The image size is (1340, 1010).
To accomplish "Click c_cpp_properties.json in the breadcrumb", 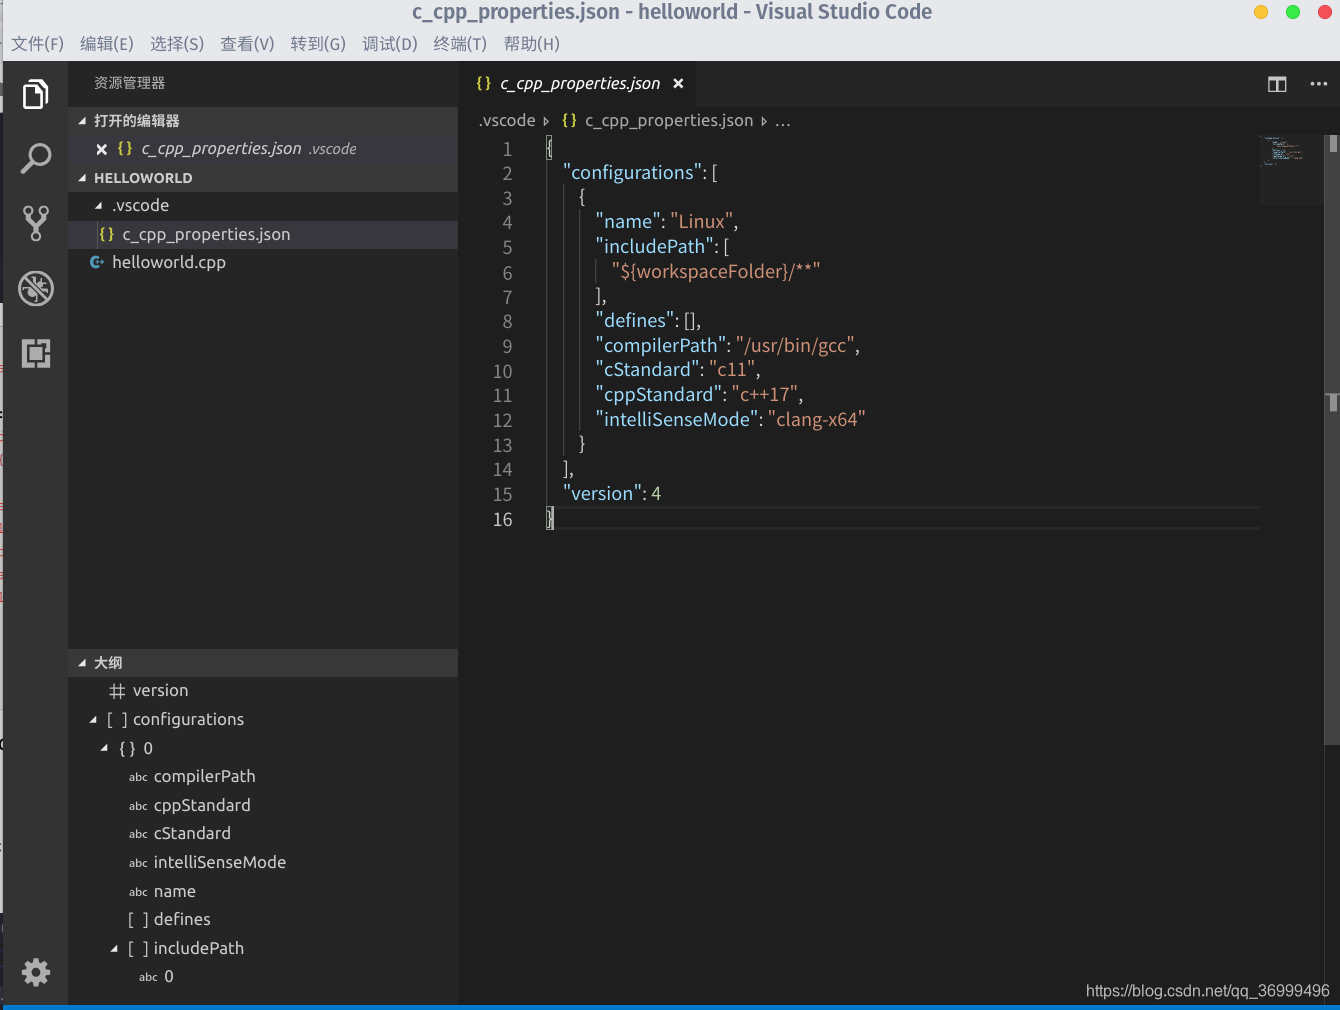I will coord(668,120).
